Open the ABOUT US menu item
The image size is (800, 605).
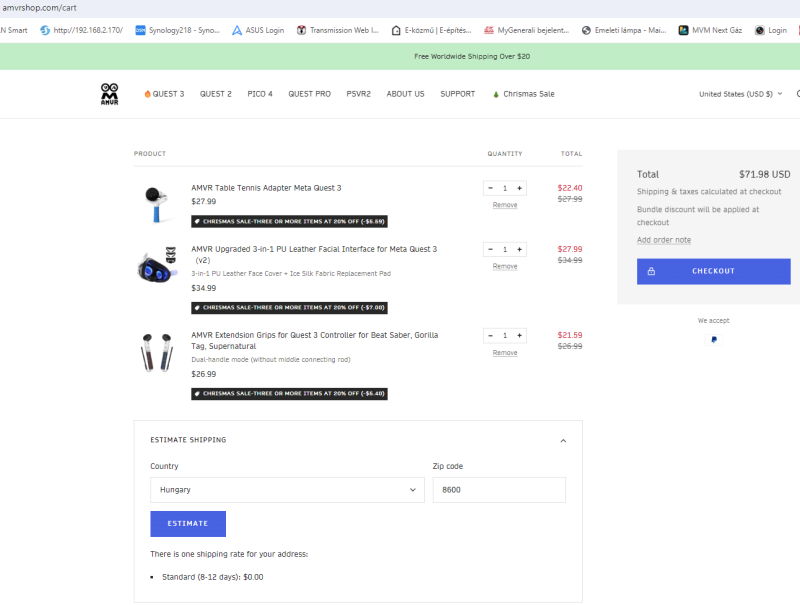pyautogui.click(x=405, y=94)
